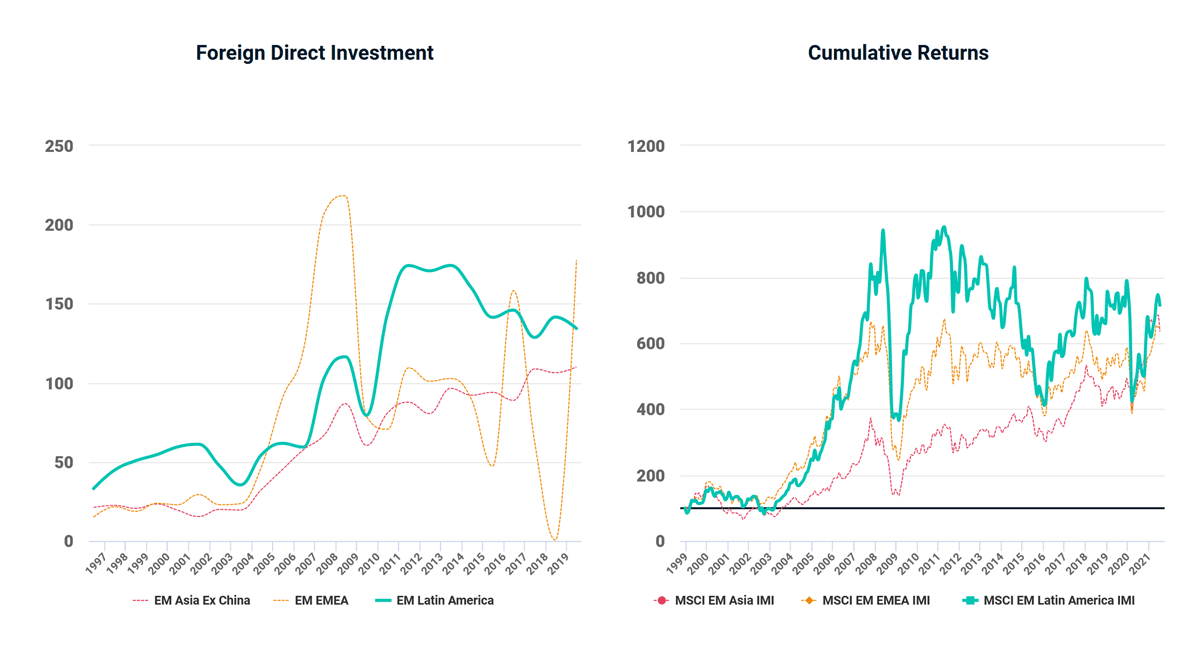Toggle the EM Asia Ex China series label
1200x656 pixels.
(202, 601)
